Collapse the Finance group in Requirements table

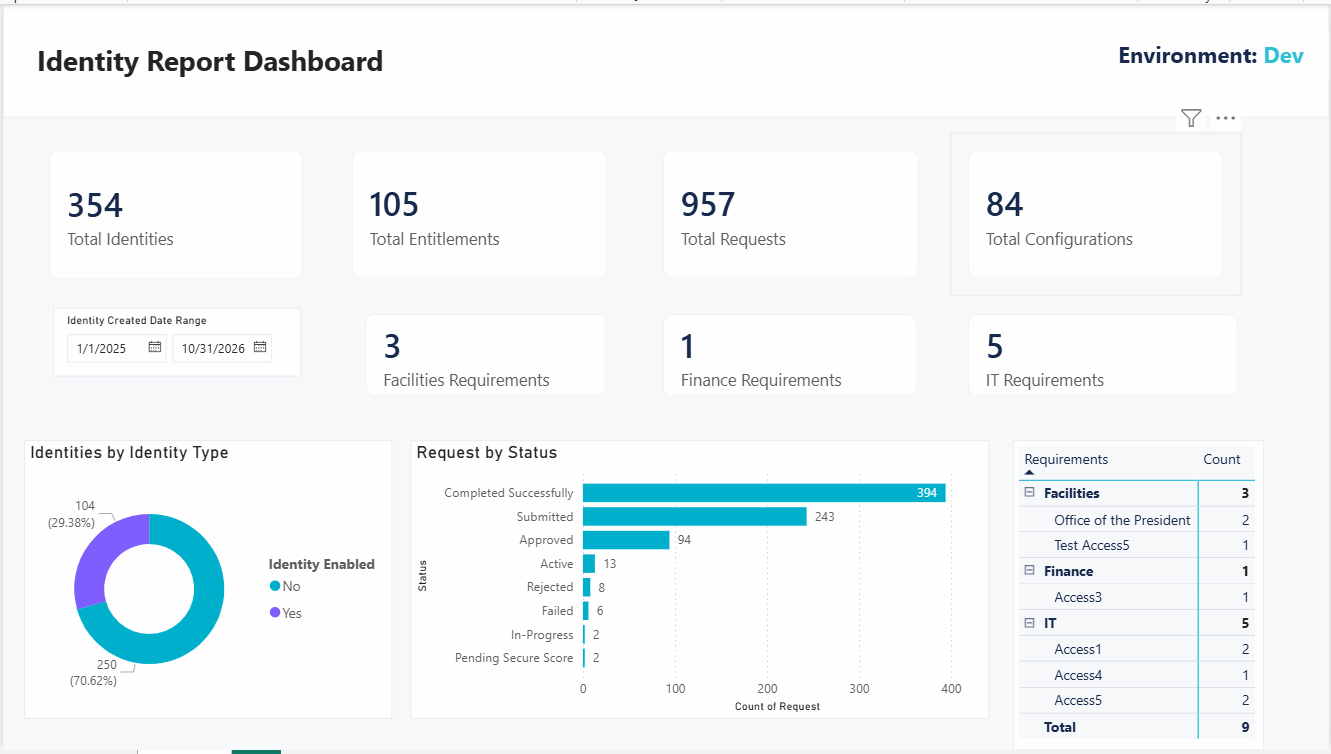point(1029,571)
